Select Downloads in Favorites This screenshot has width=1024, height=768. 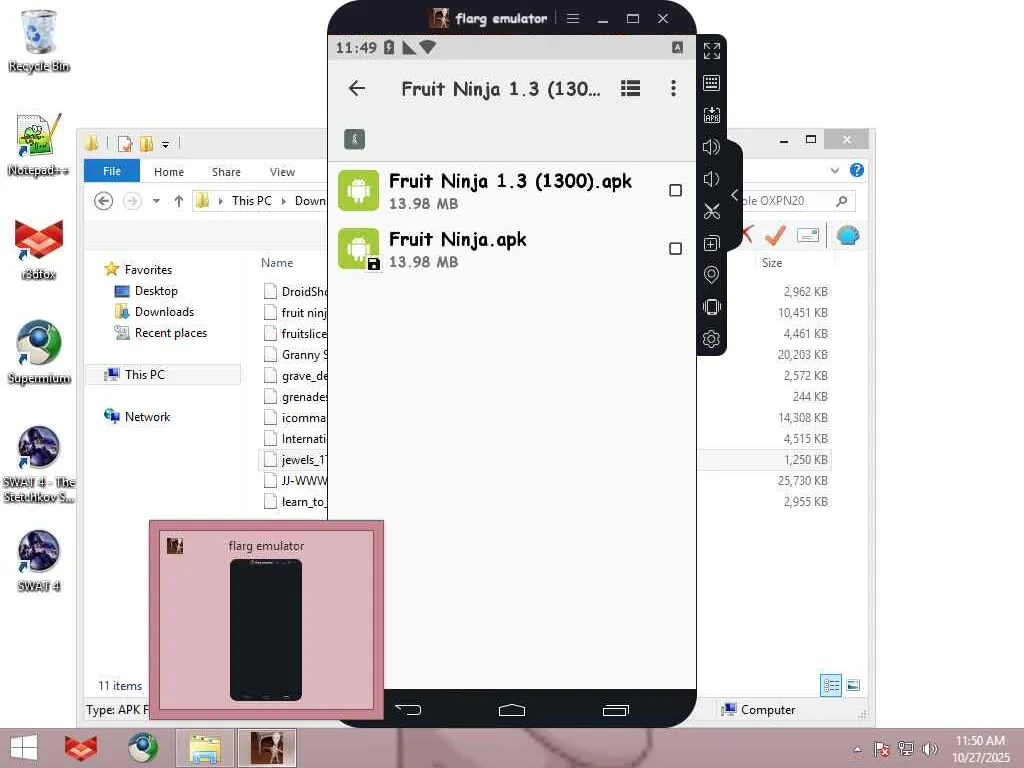tap(164, 312)
